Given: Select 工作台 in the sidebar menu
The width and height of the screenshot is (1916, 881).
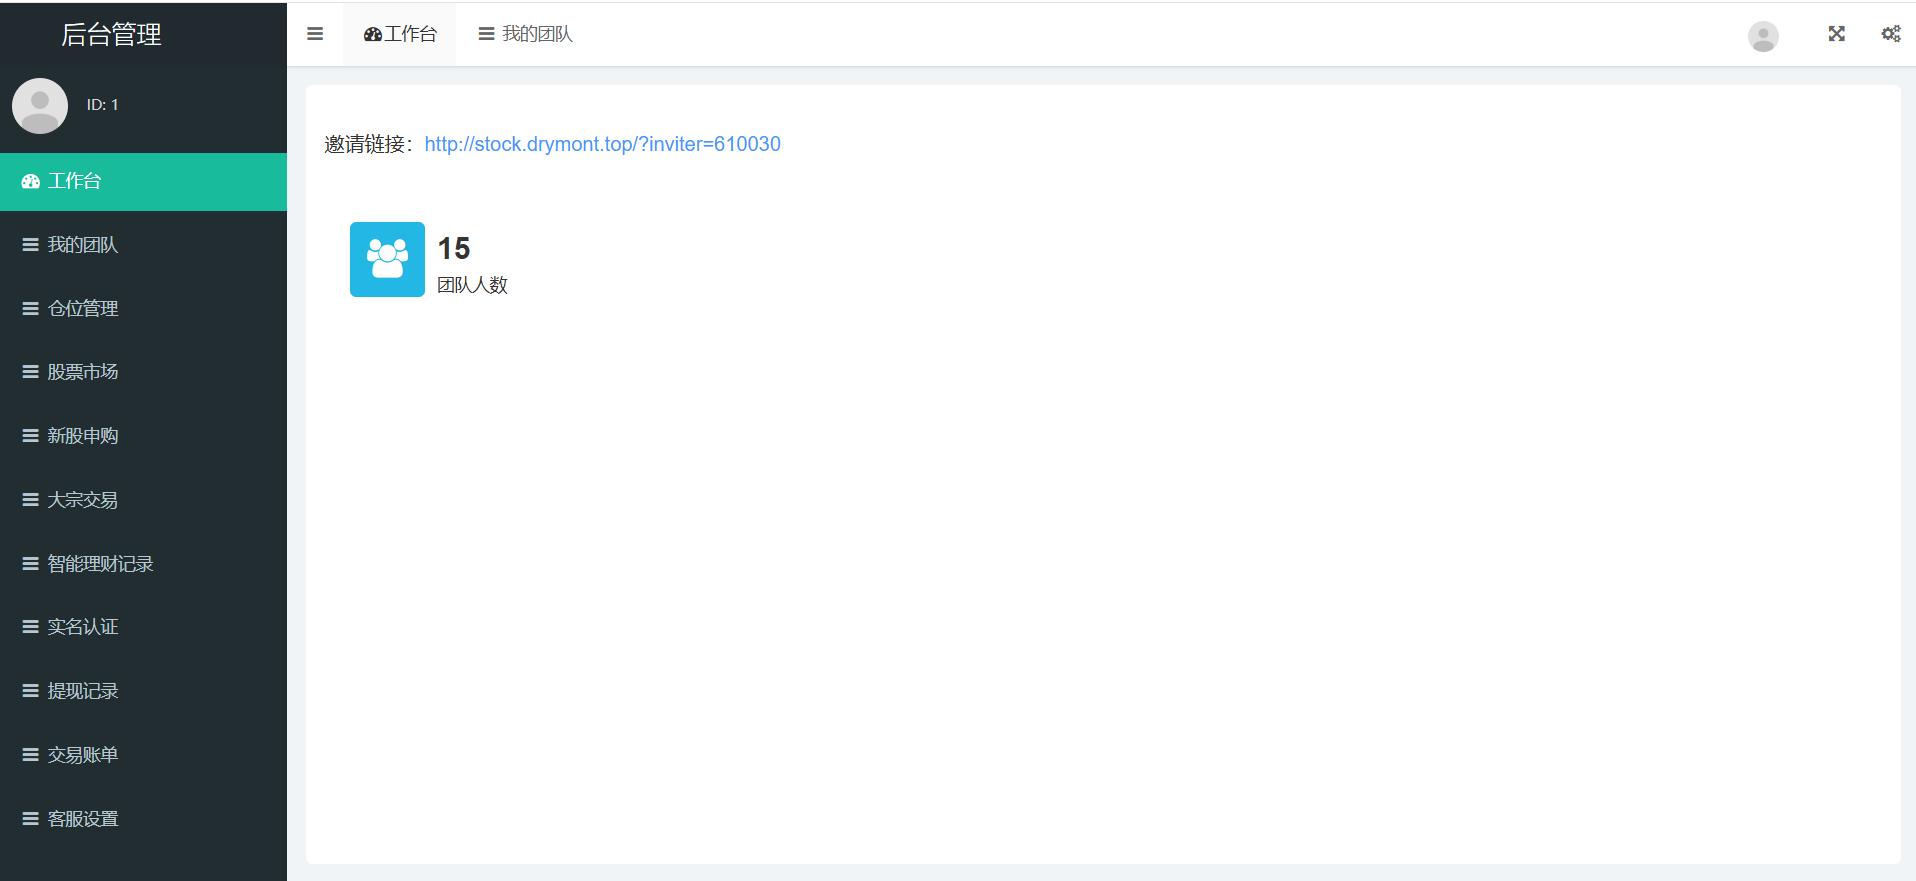Looking at the screenshot, I should [x=75, y=181].
